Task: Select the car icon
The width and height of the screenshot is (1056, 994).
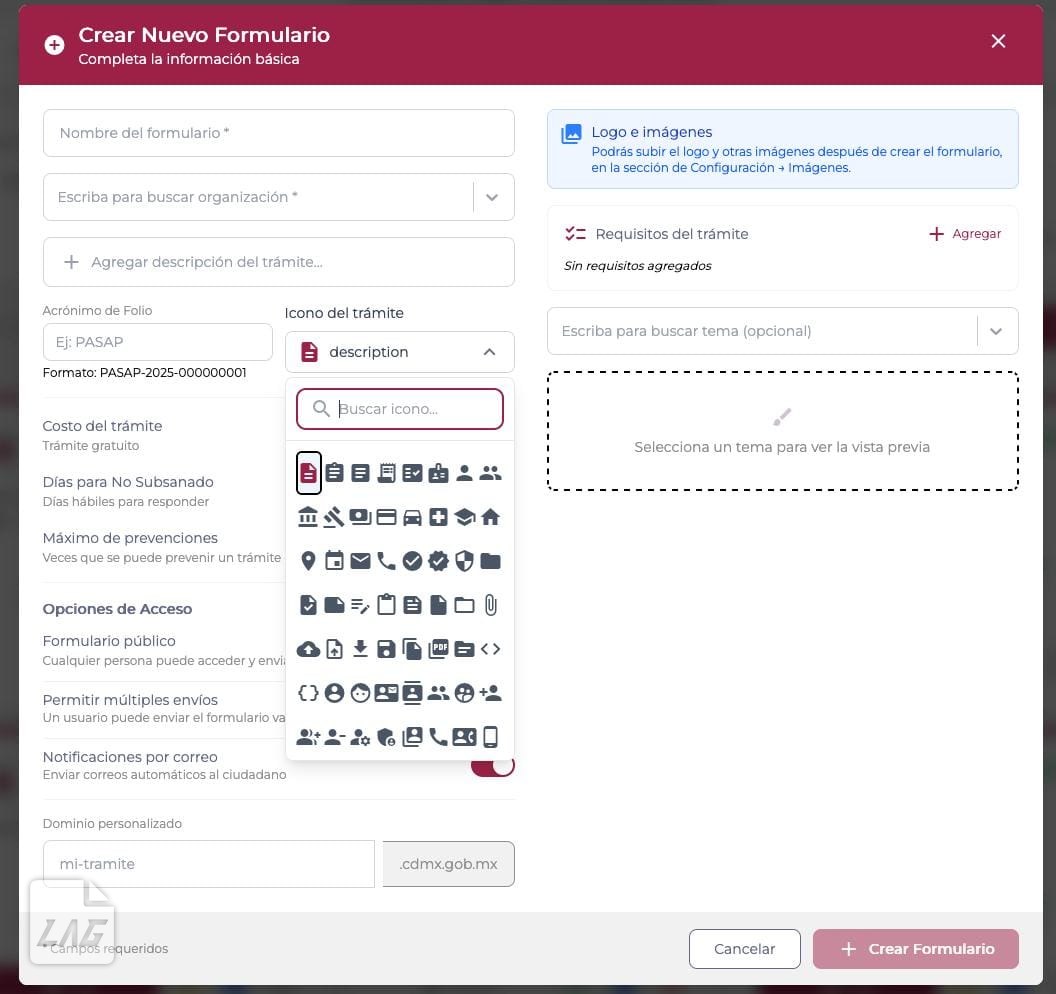Action: [412, 517]
